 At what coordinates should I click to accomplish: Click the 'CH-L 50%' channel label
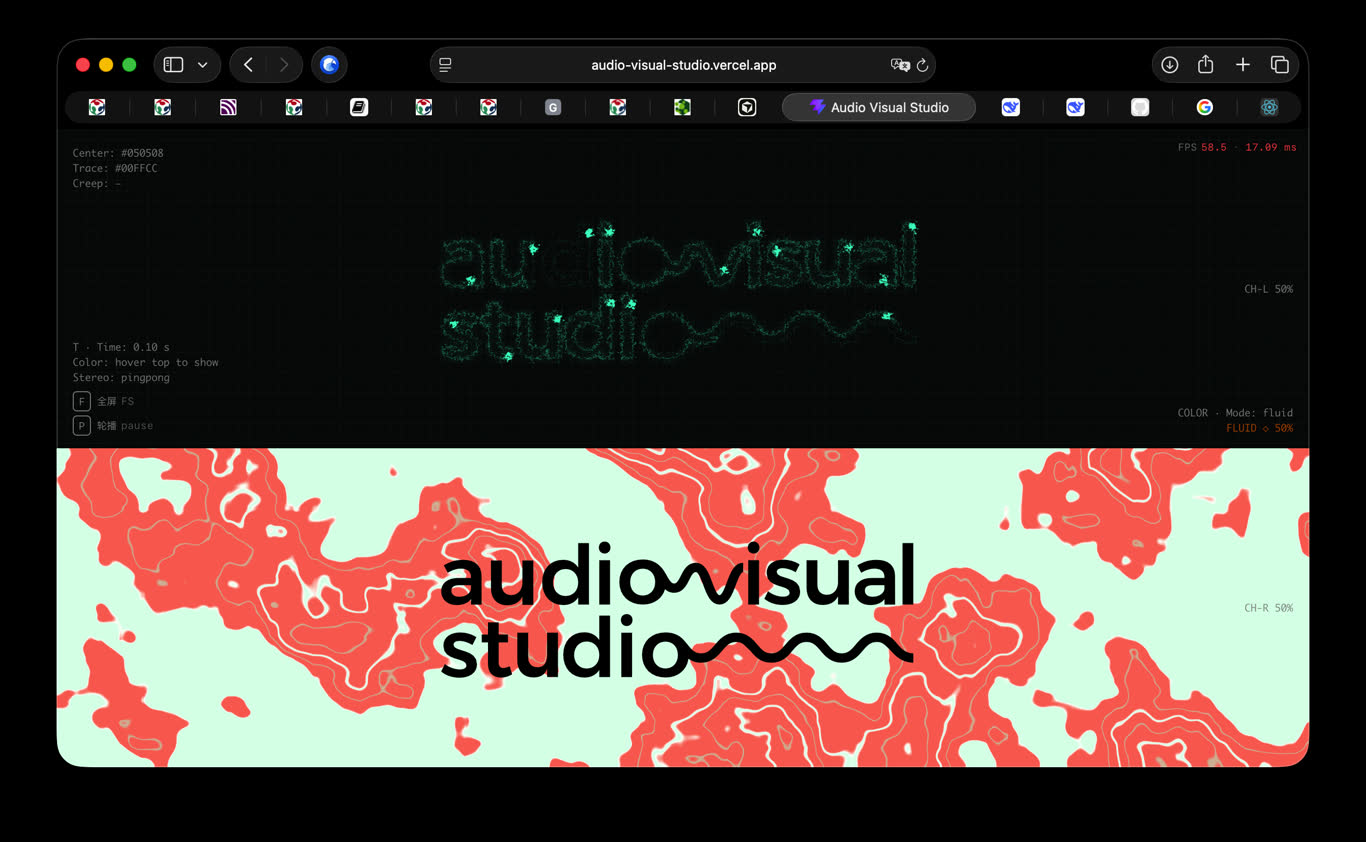point(1268,289)
